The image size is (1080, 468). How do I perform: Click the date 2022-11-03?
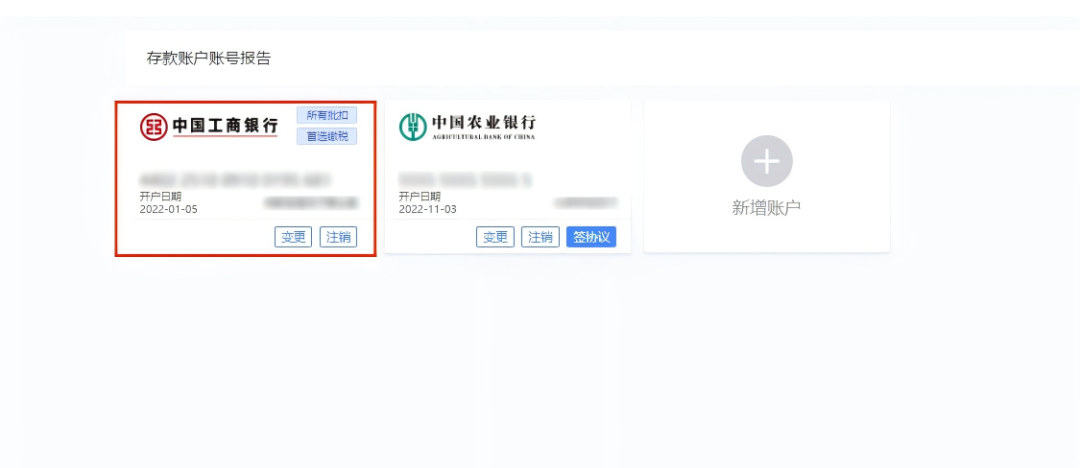point(427,209)
